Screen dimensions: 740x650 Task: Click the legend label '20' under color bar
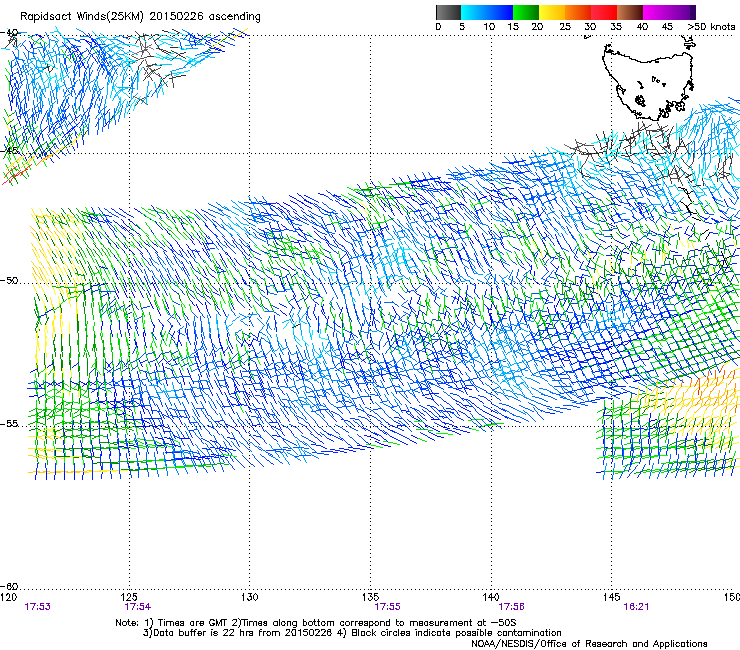pyautogui.click(x=537, y=27)
